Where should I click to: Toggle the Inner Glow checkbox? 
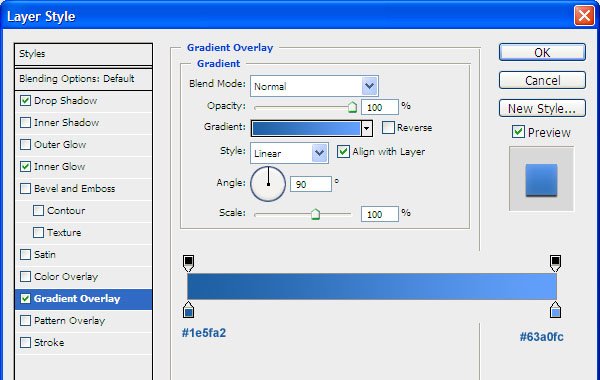pyautogui.click(x=25, y=166)
